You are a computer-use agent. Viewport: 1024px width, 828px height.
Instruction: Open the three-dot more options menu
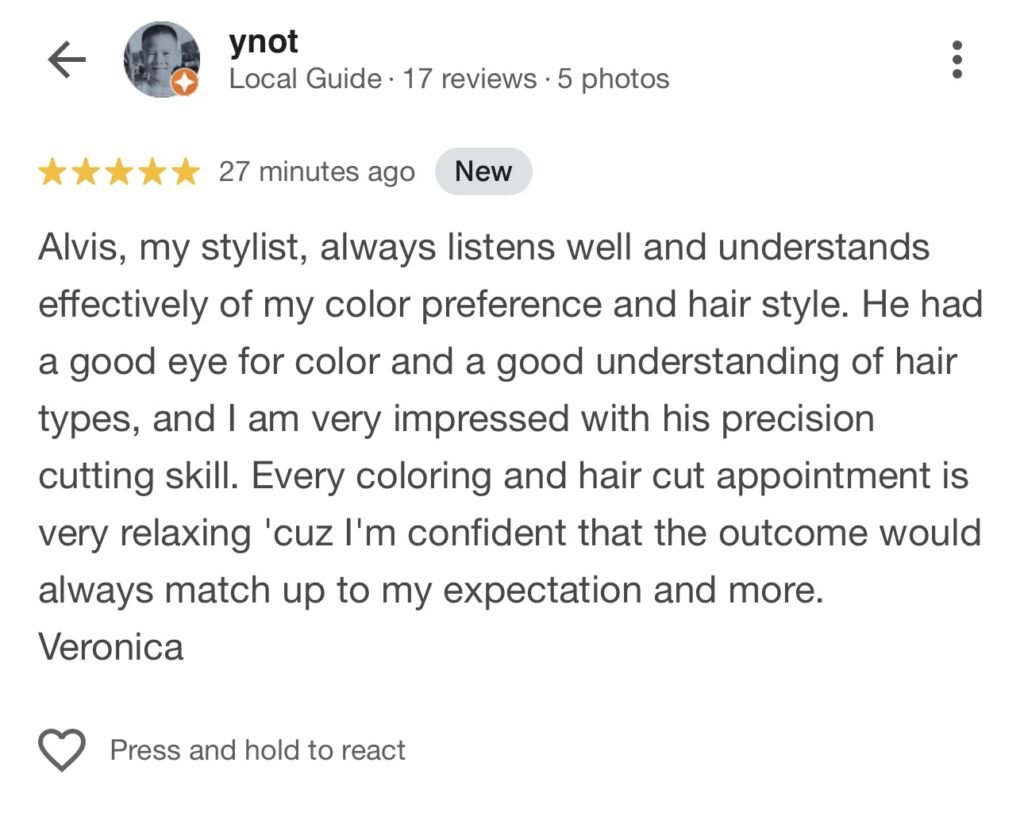957,60
